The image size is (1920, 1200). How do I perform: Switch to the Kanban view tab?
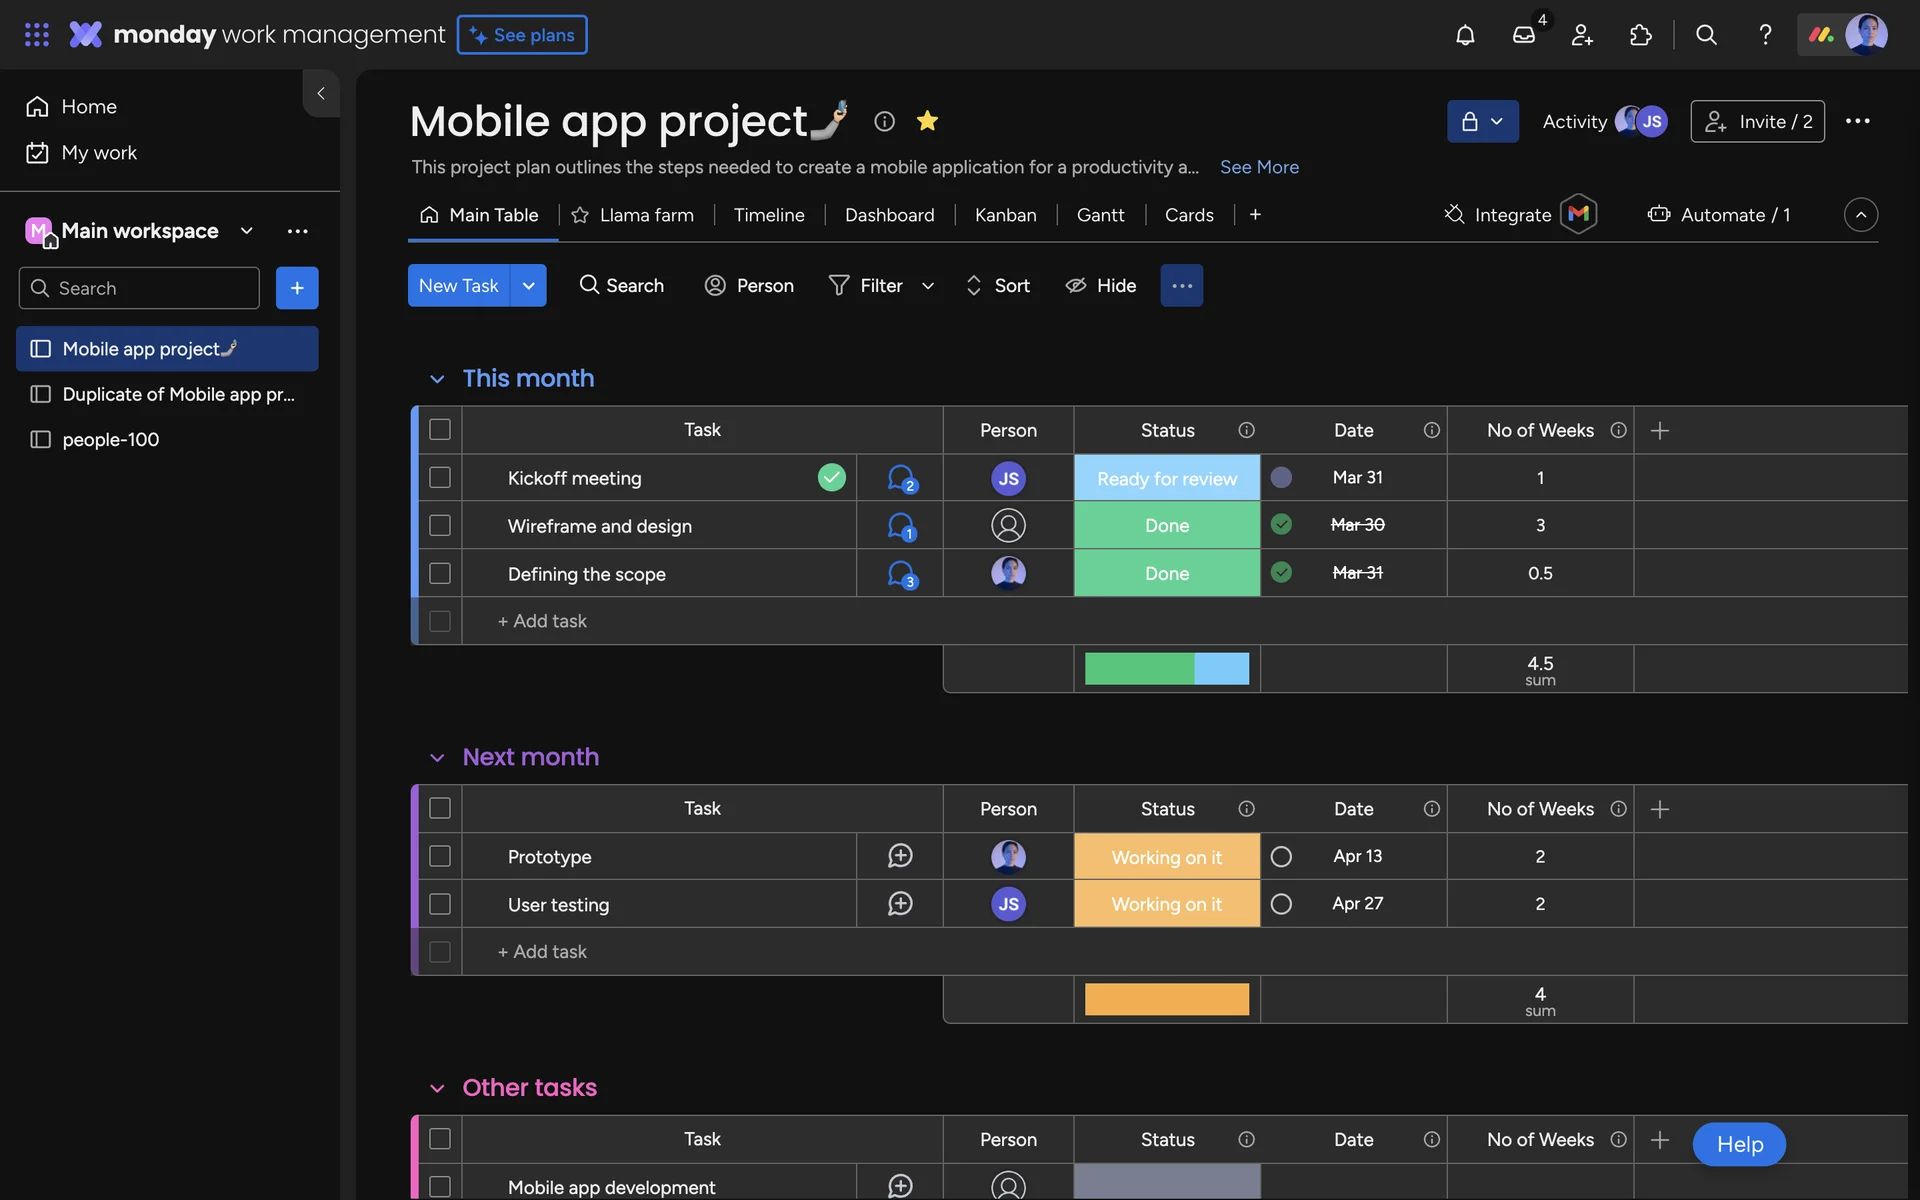(x=1005, y=215)
